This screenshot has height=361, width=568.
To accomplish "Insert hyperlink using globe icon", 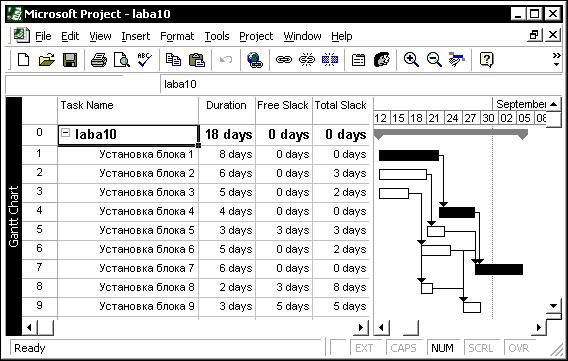I will (255, 60).
